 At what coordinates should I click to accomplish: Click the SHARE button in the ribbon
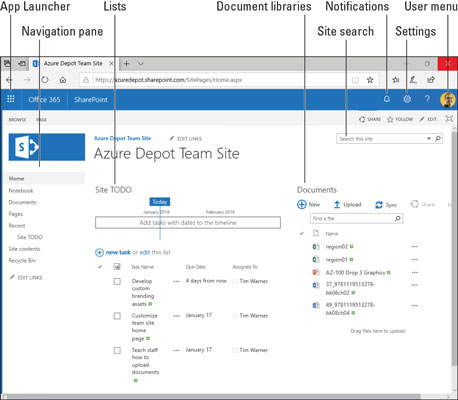pos(370,119)
